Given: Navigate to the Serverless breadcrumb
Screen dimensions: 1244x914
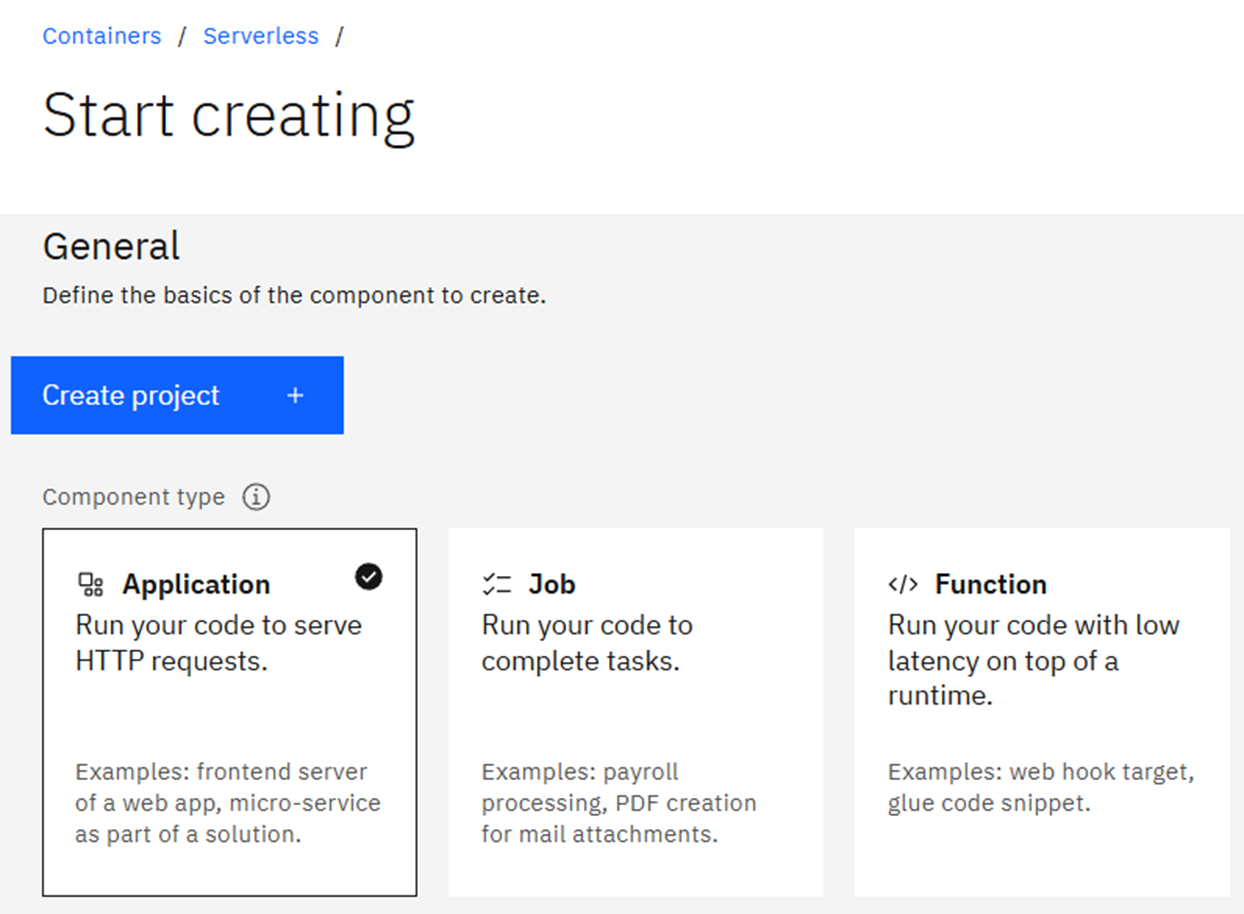Looking at the screenshot, I should [x=261, y=36].
